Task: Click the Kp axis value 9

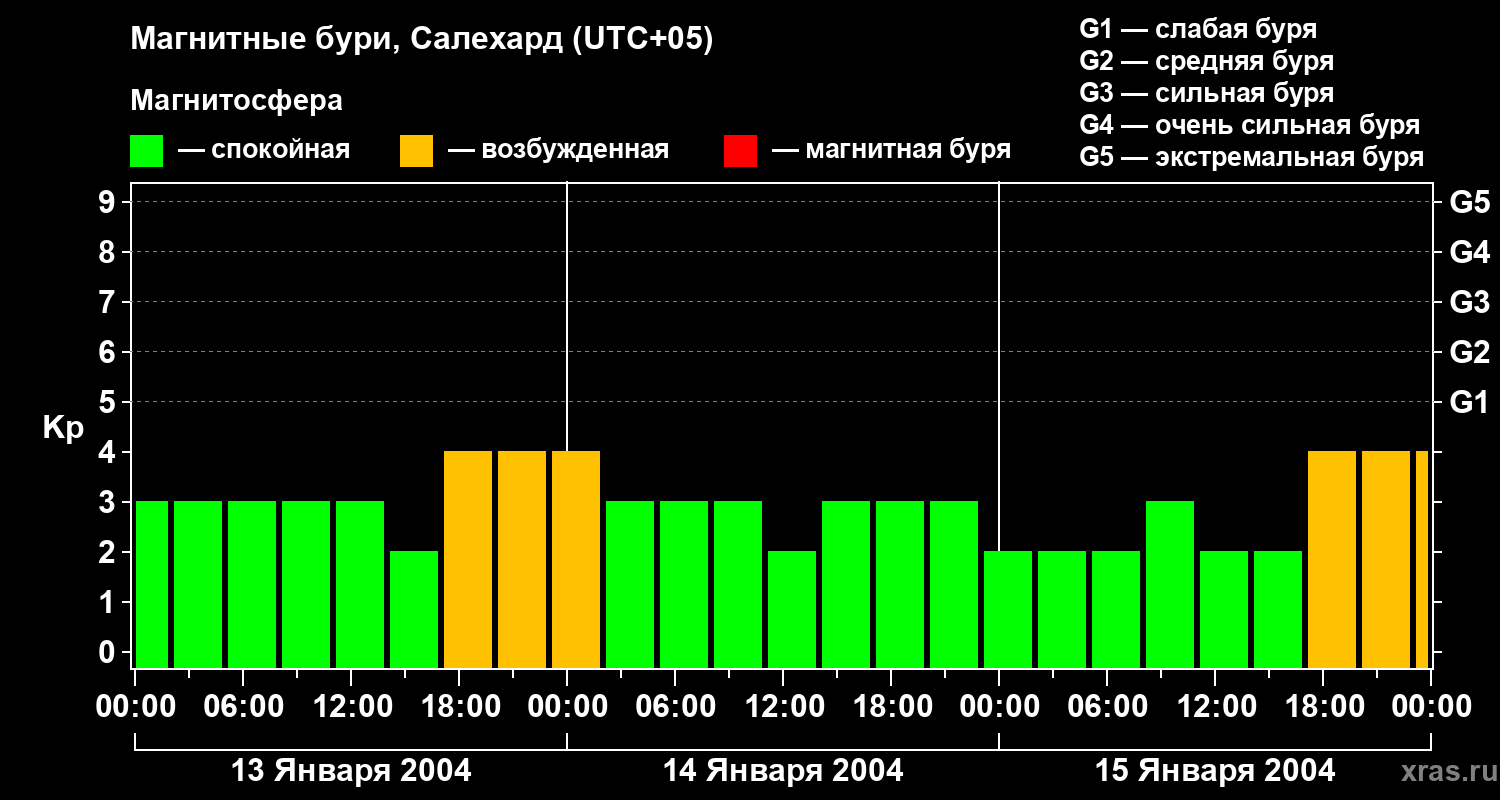Action: pos(109,202)
